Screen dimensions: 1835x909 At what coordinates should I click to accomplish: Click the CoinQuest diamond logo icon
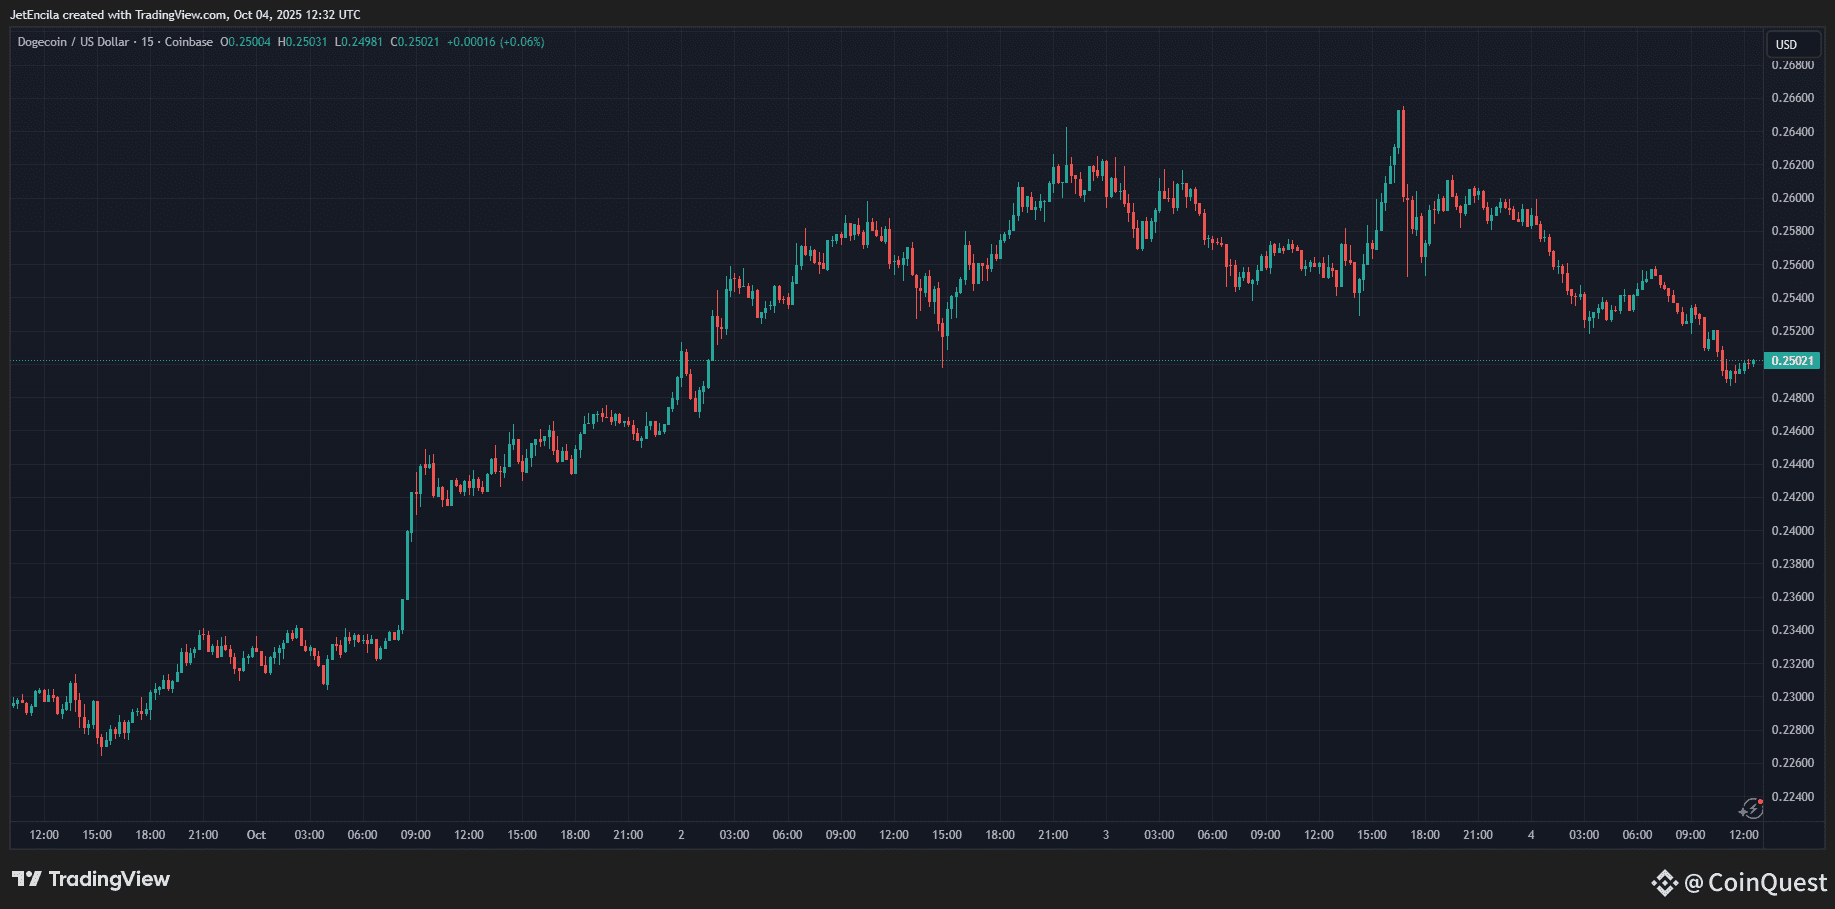1664,882
